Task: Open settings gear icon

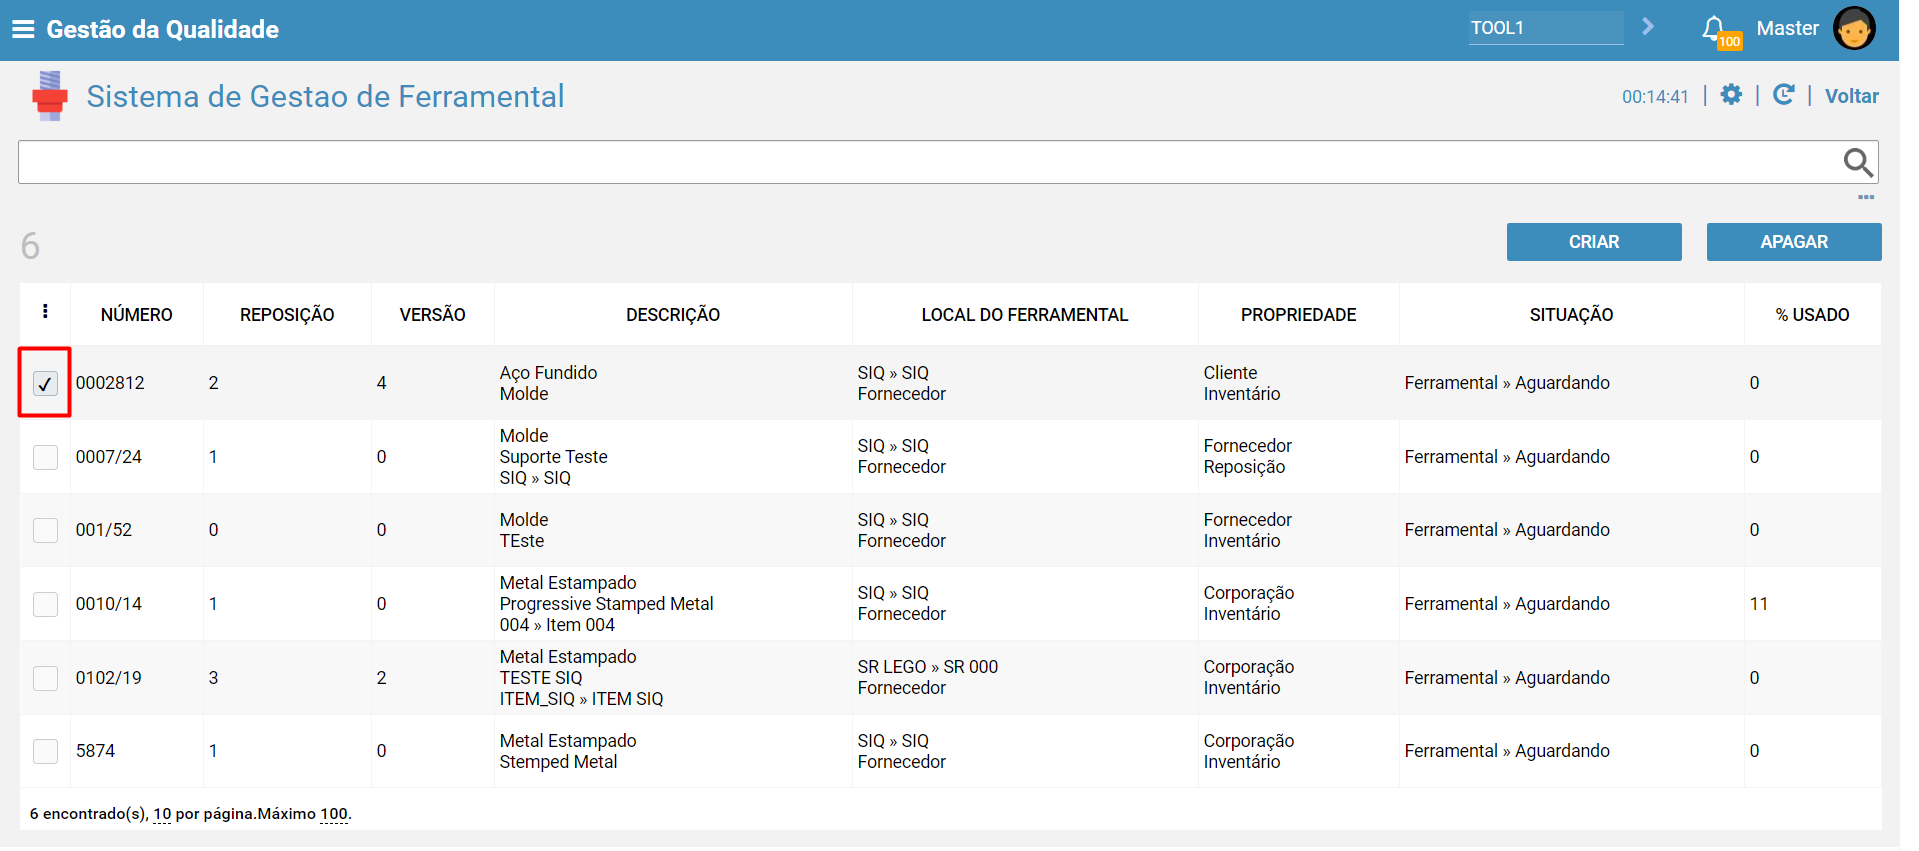Action: point(1731,95)
